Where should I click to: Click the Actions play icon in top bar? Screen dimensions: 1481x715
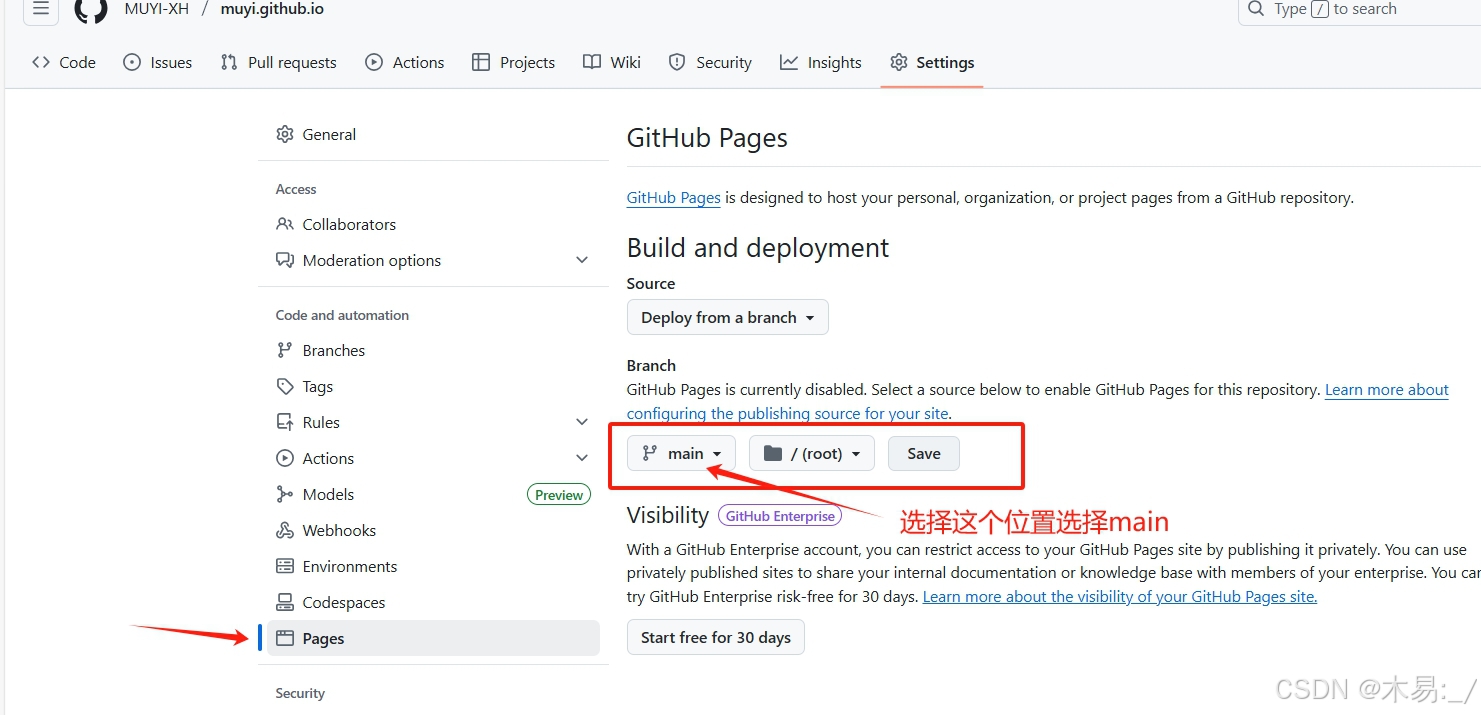pyautogui.click(x=374, y=62)
